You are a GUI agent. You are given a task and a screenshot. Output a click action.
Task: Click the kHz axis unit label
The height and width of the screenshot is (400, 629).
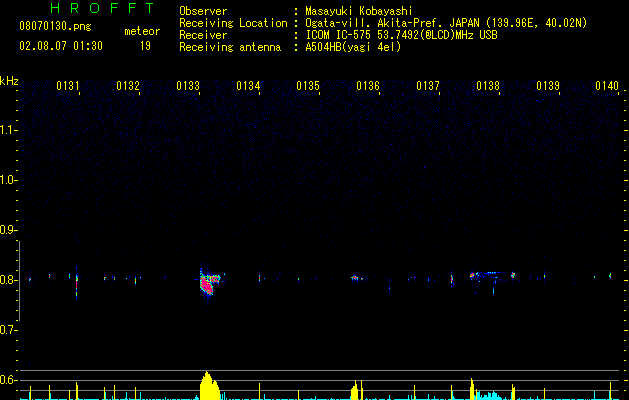click(x=9, y=81)
